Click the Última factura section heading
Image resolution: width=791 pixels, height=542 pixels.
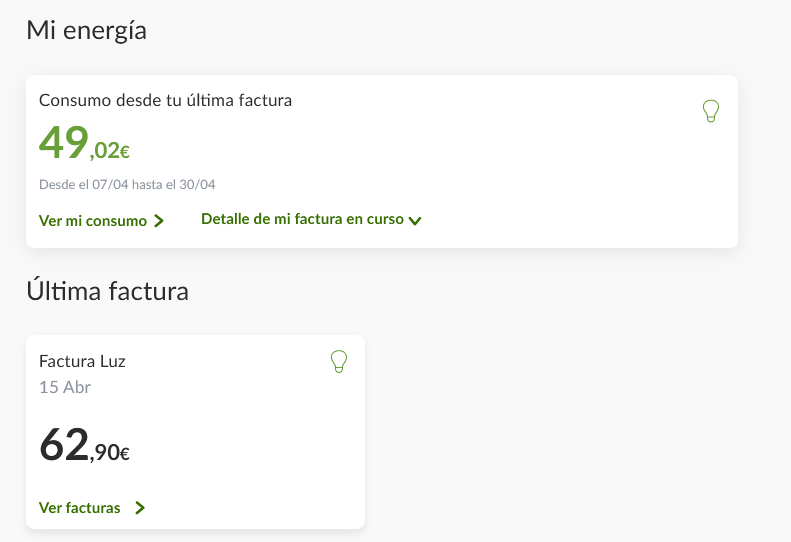107,292
